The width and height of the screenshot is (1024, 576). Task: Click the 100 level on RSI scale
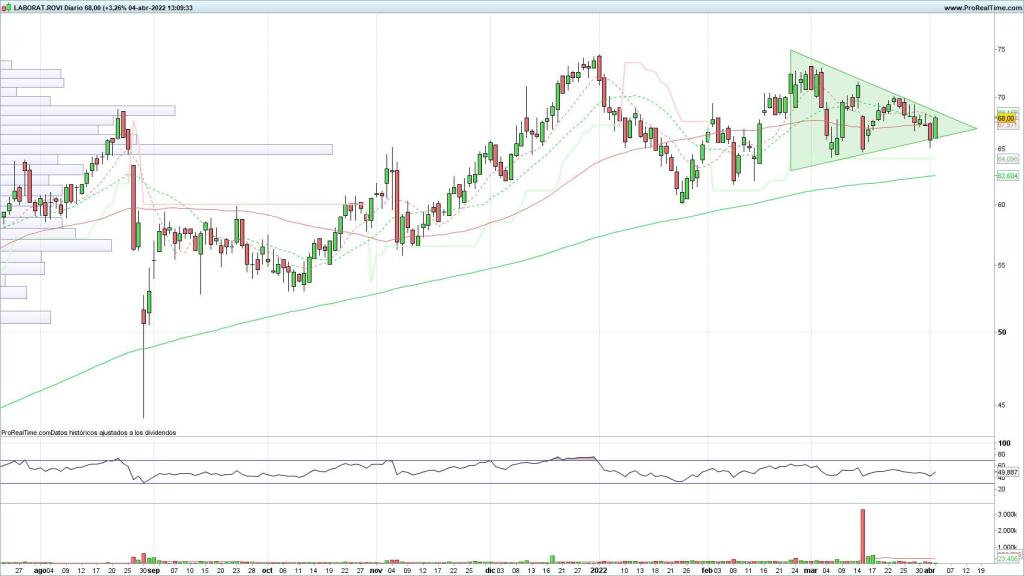tap(1002, 443)
